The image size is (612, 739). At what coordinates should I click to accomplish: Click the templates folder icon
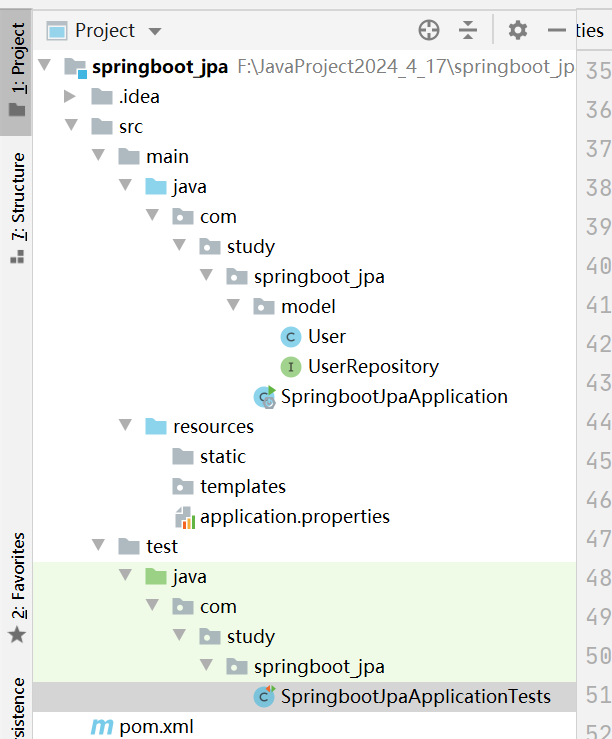tap(183, 486)
